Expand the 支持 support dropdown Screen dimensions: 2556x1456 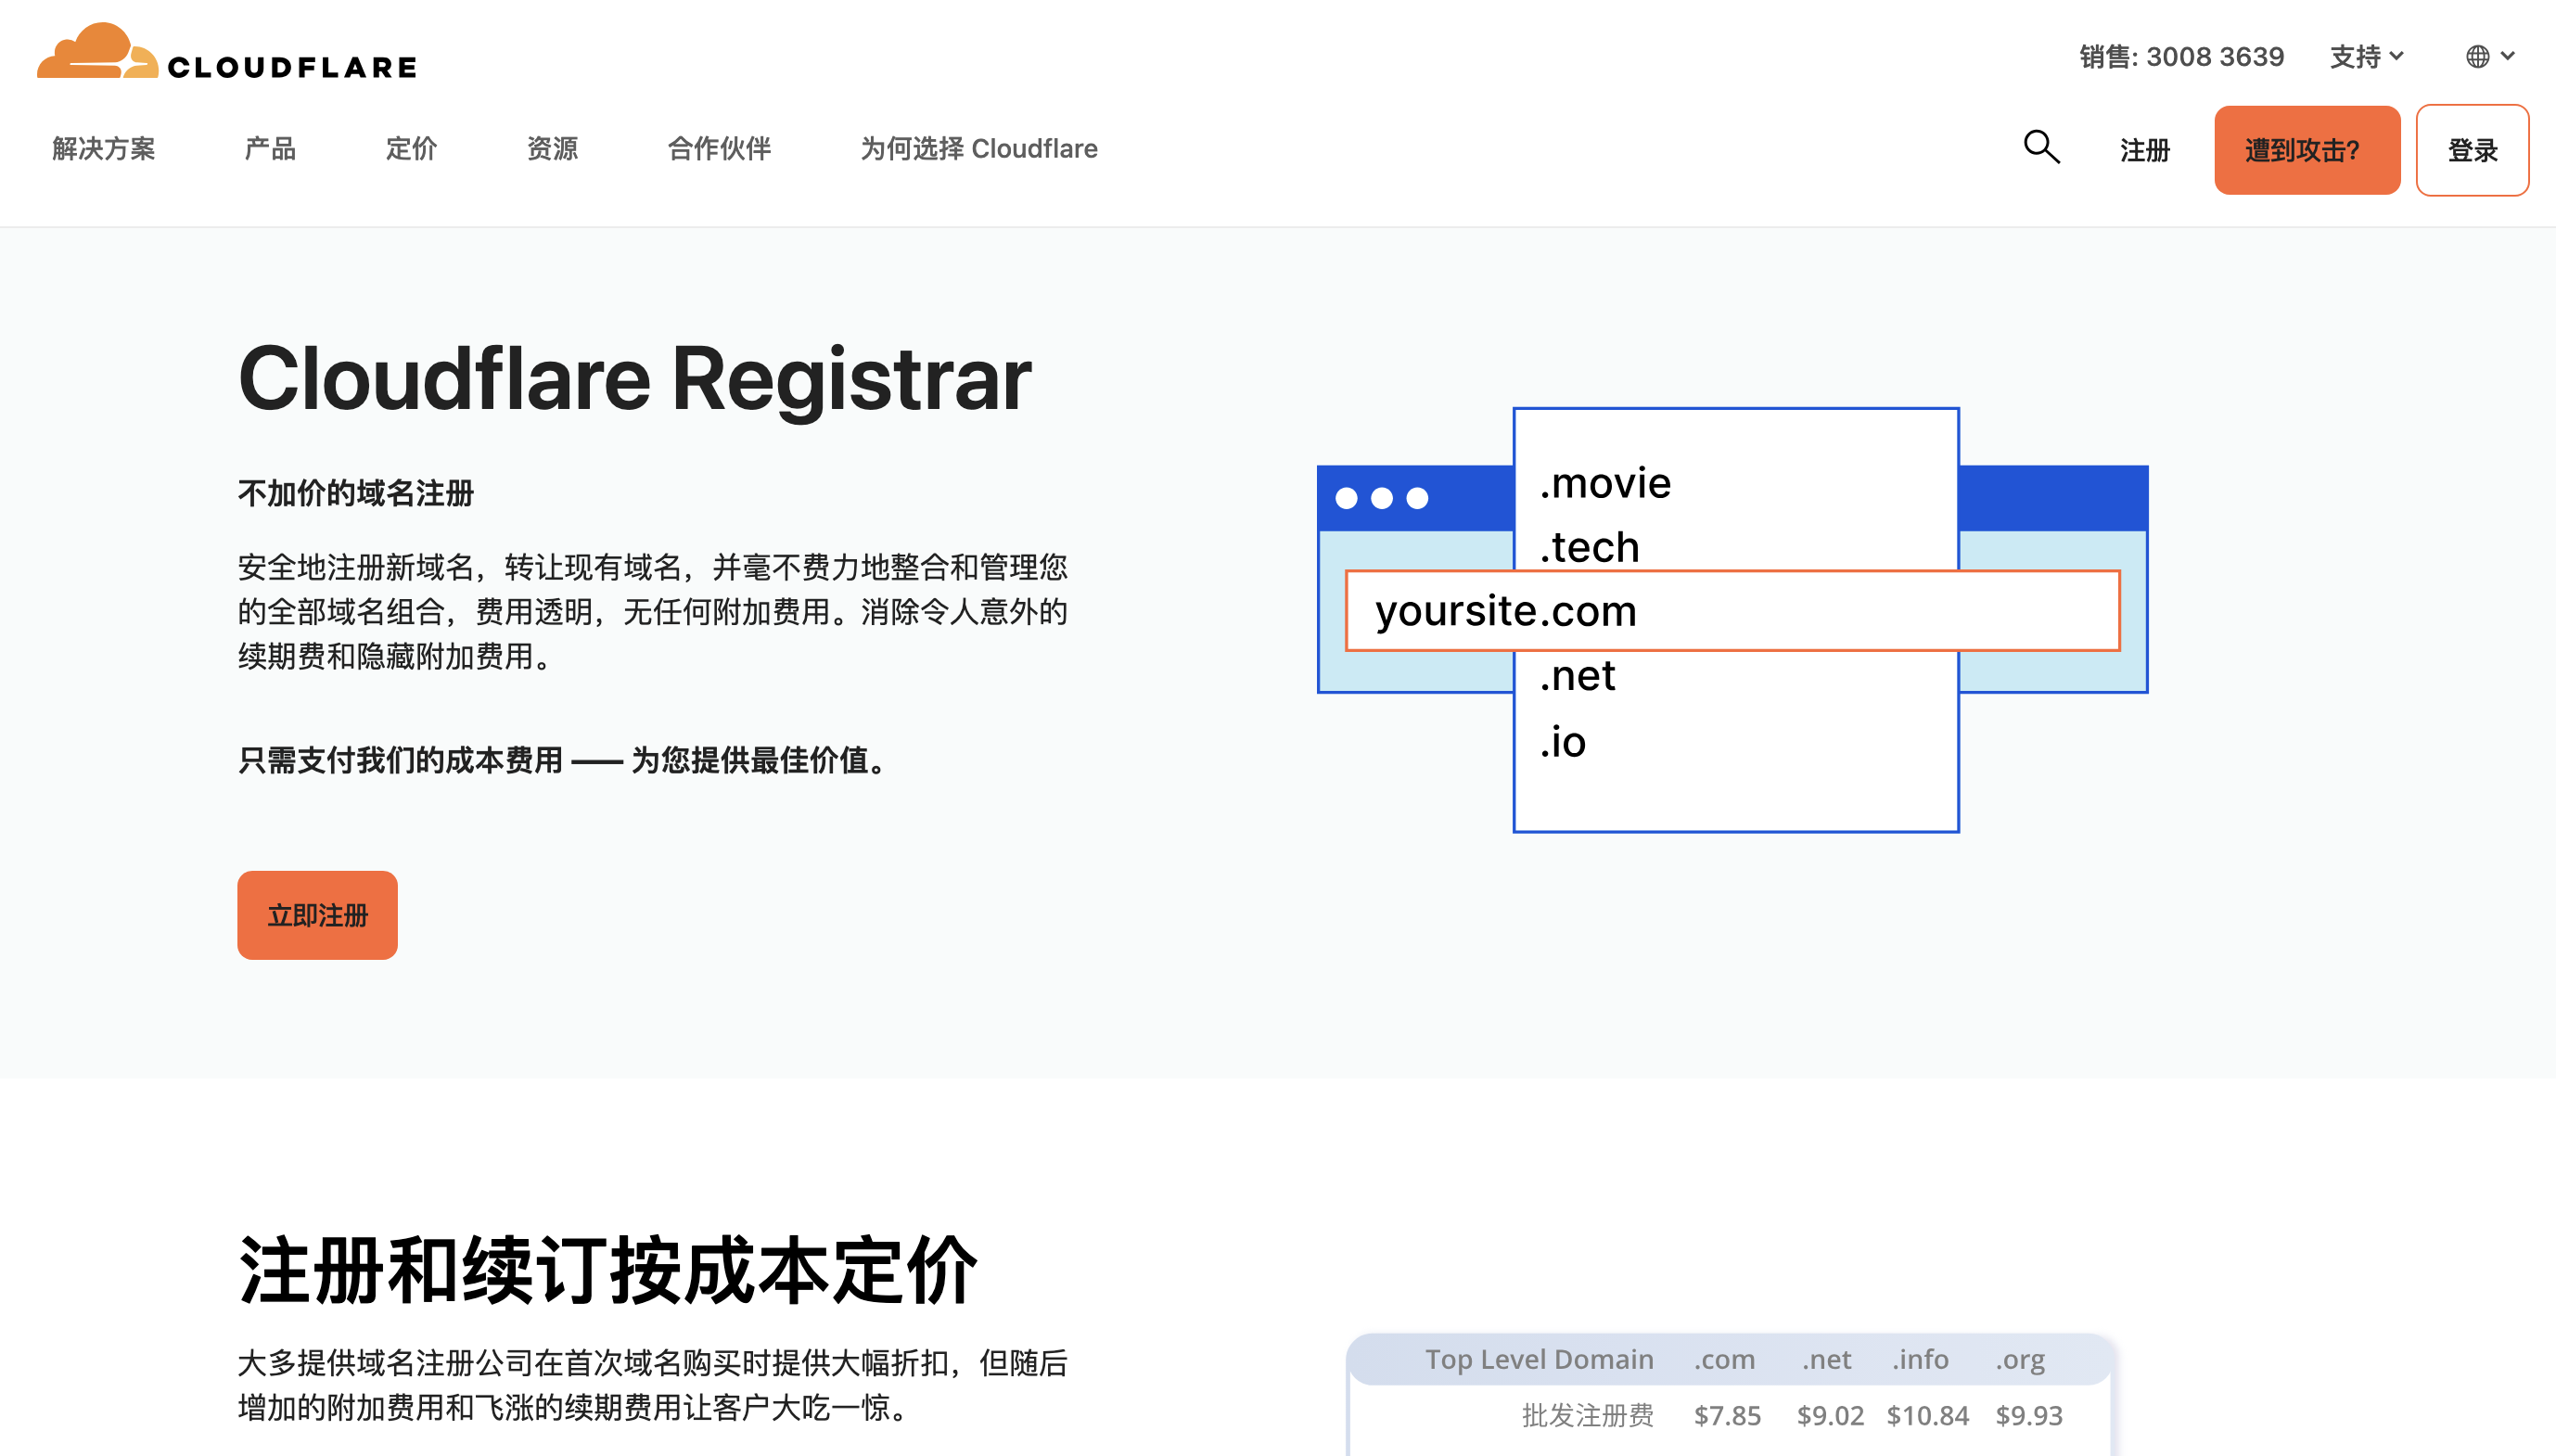(2365, 57)
